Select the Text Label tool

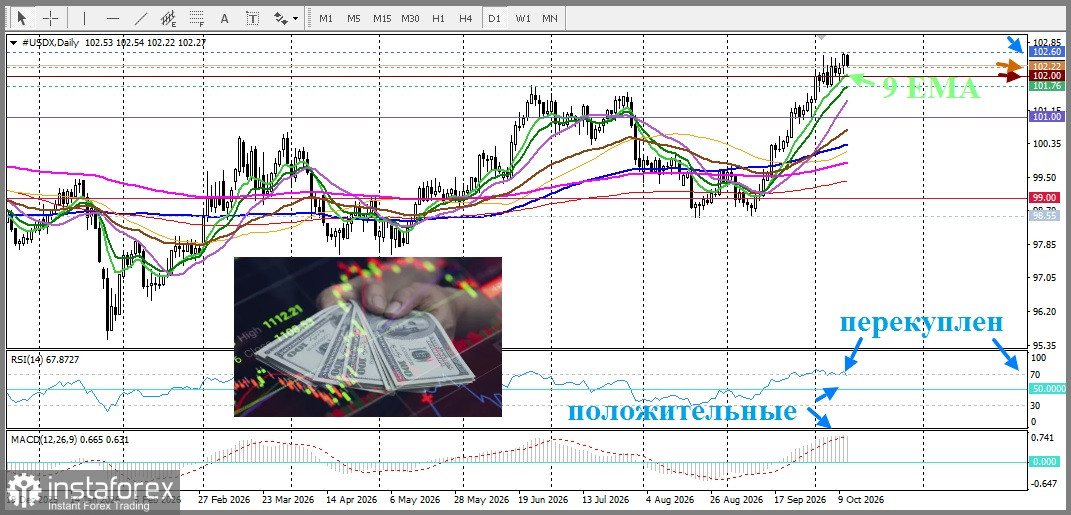(253, 18)
